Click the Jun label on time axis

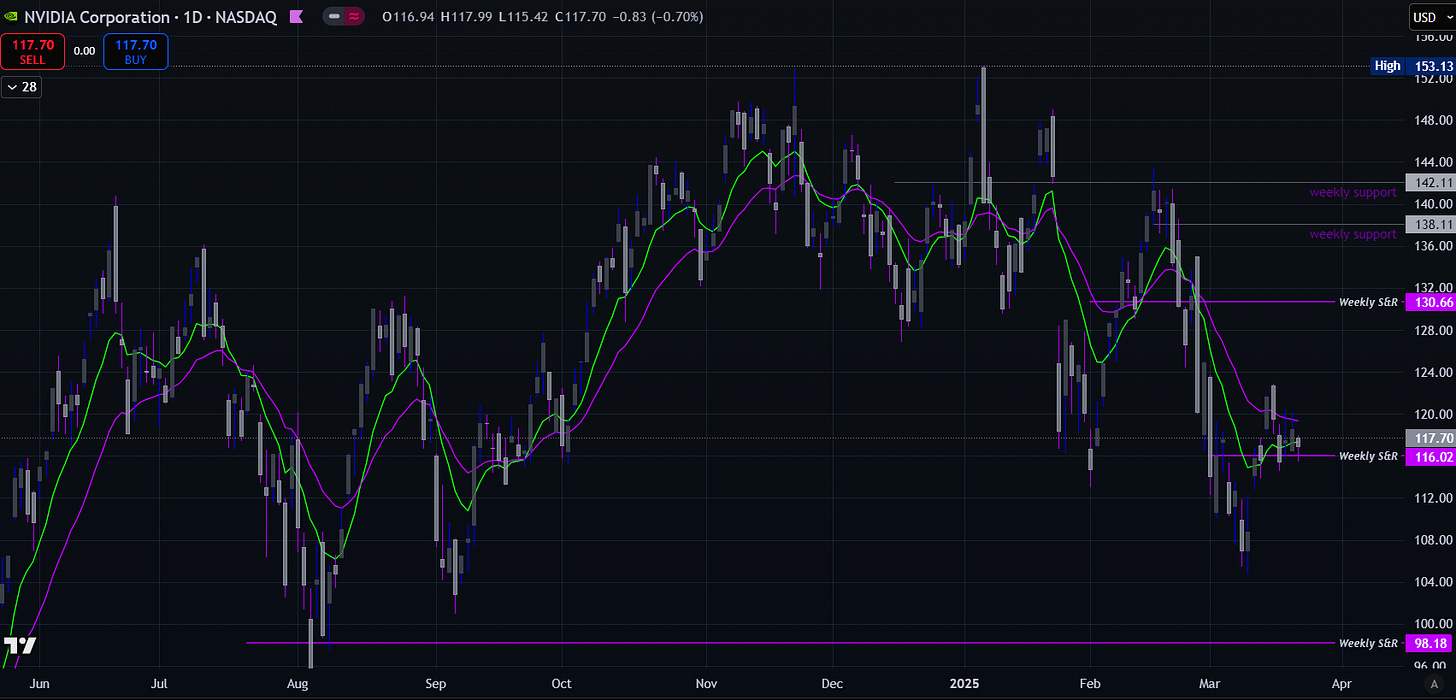[38, 684]
